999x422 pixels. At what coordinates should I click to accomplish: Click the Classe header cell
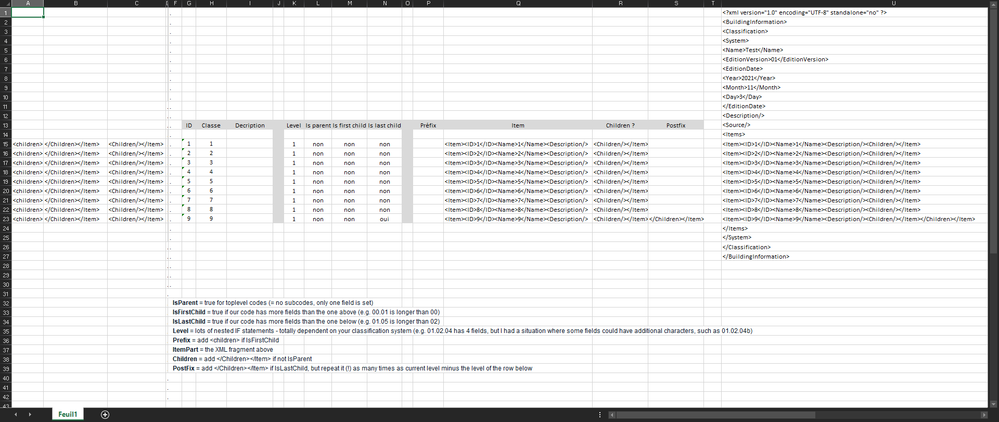click(x=211, y=126)
